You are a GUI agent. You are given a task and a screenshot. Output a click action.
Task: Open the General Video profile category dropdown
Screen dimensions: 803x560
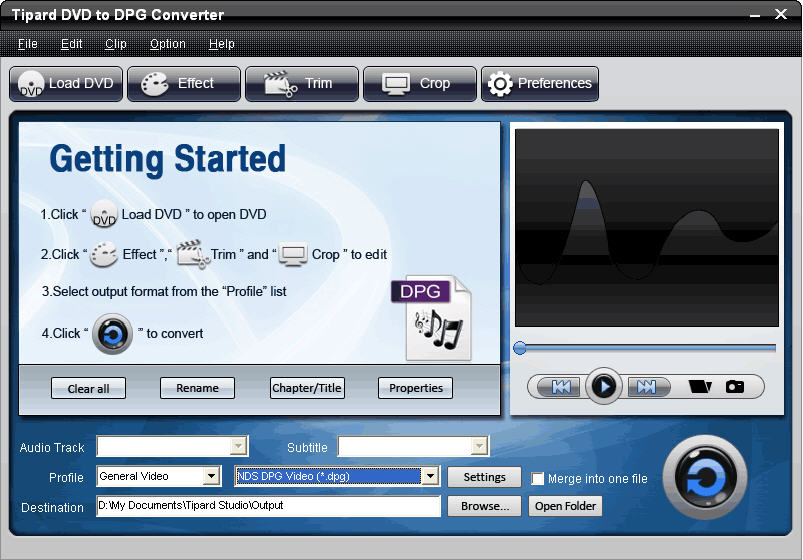click(211, 476)
